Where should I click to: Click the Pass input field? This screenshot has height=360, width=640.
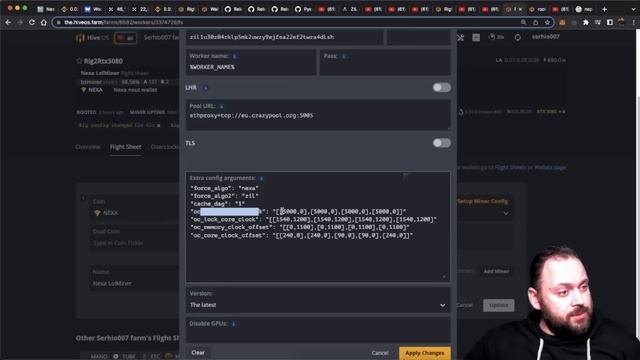385,63
